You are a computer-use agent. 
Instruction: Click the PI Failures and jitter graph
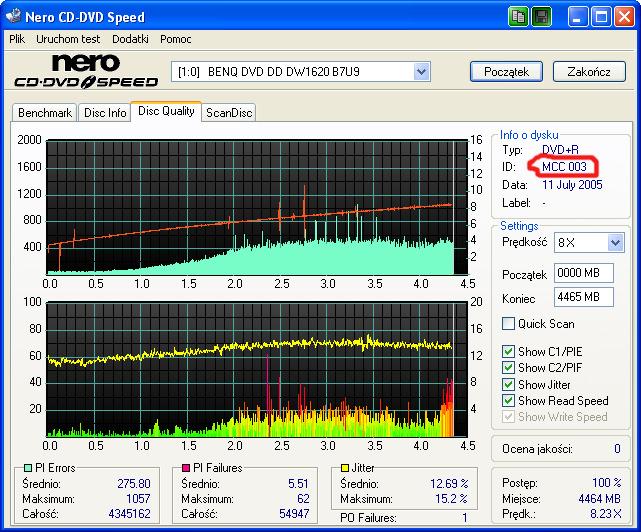tap(257, 370)
